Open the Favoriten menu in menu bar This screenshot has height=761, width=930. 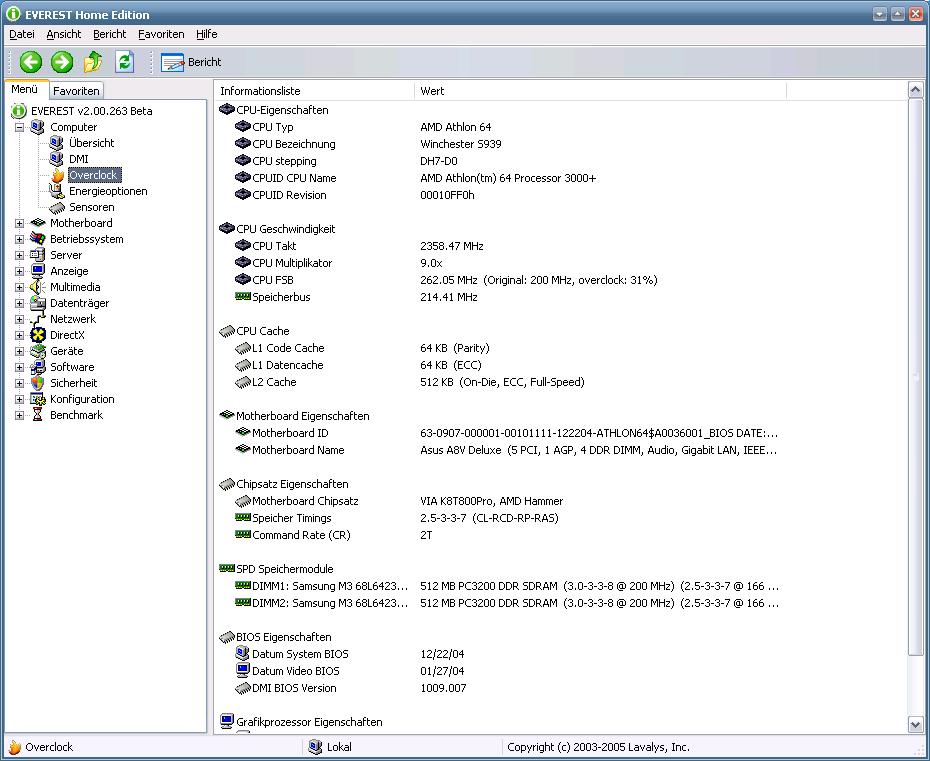click(x=161, y=34)
